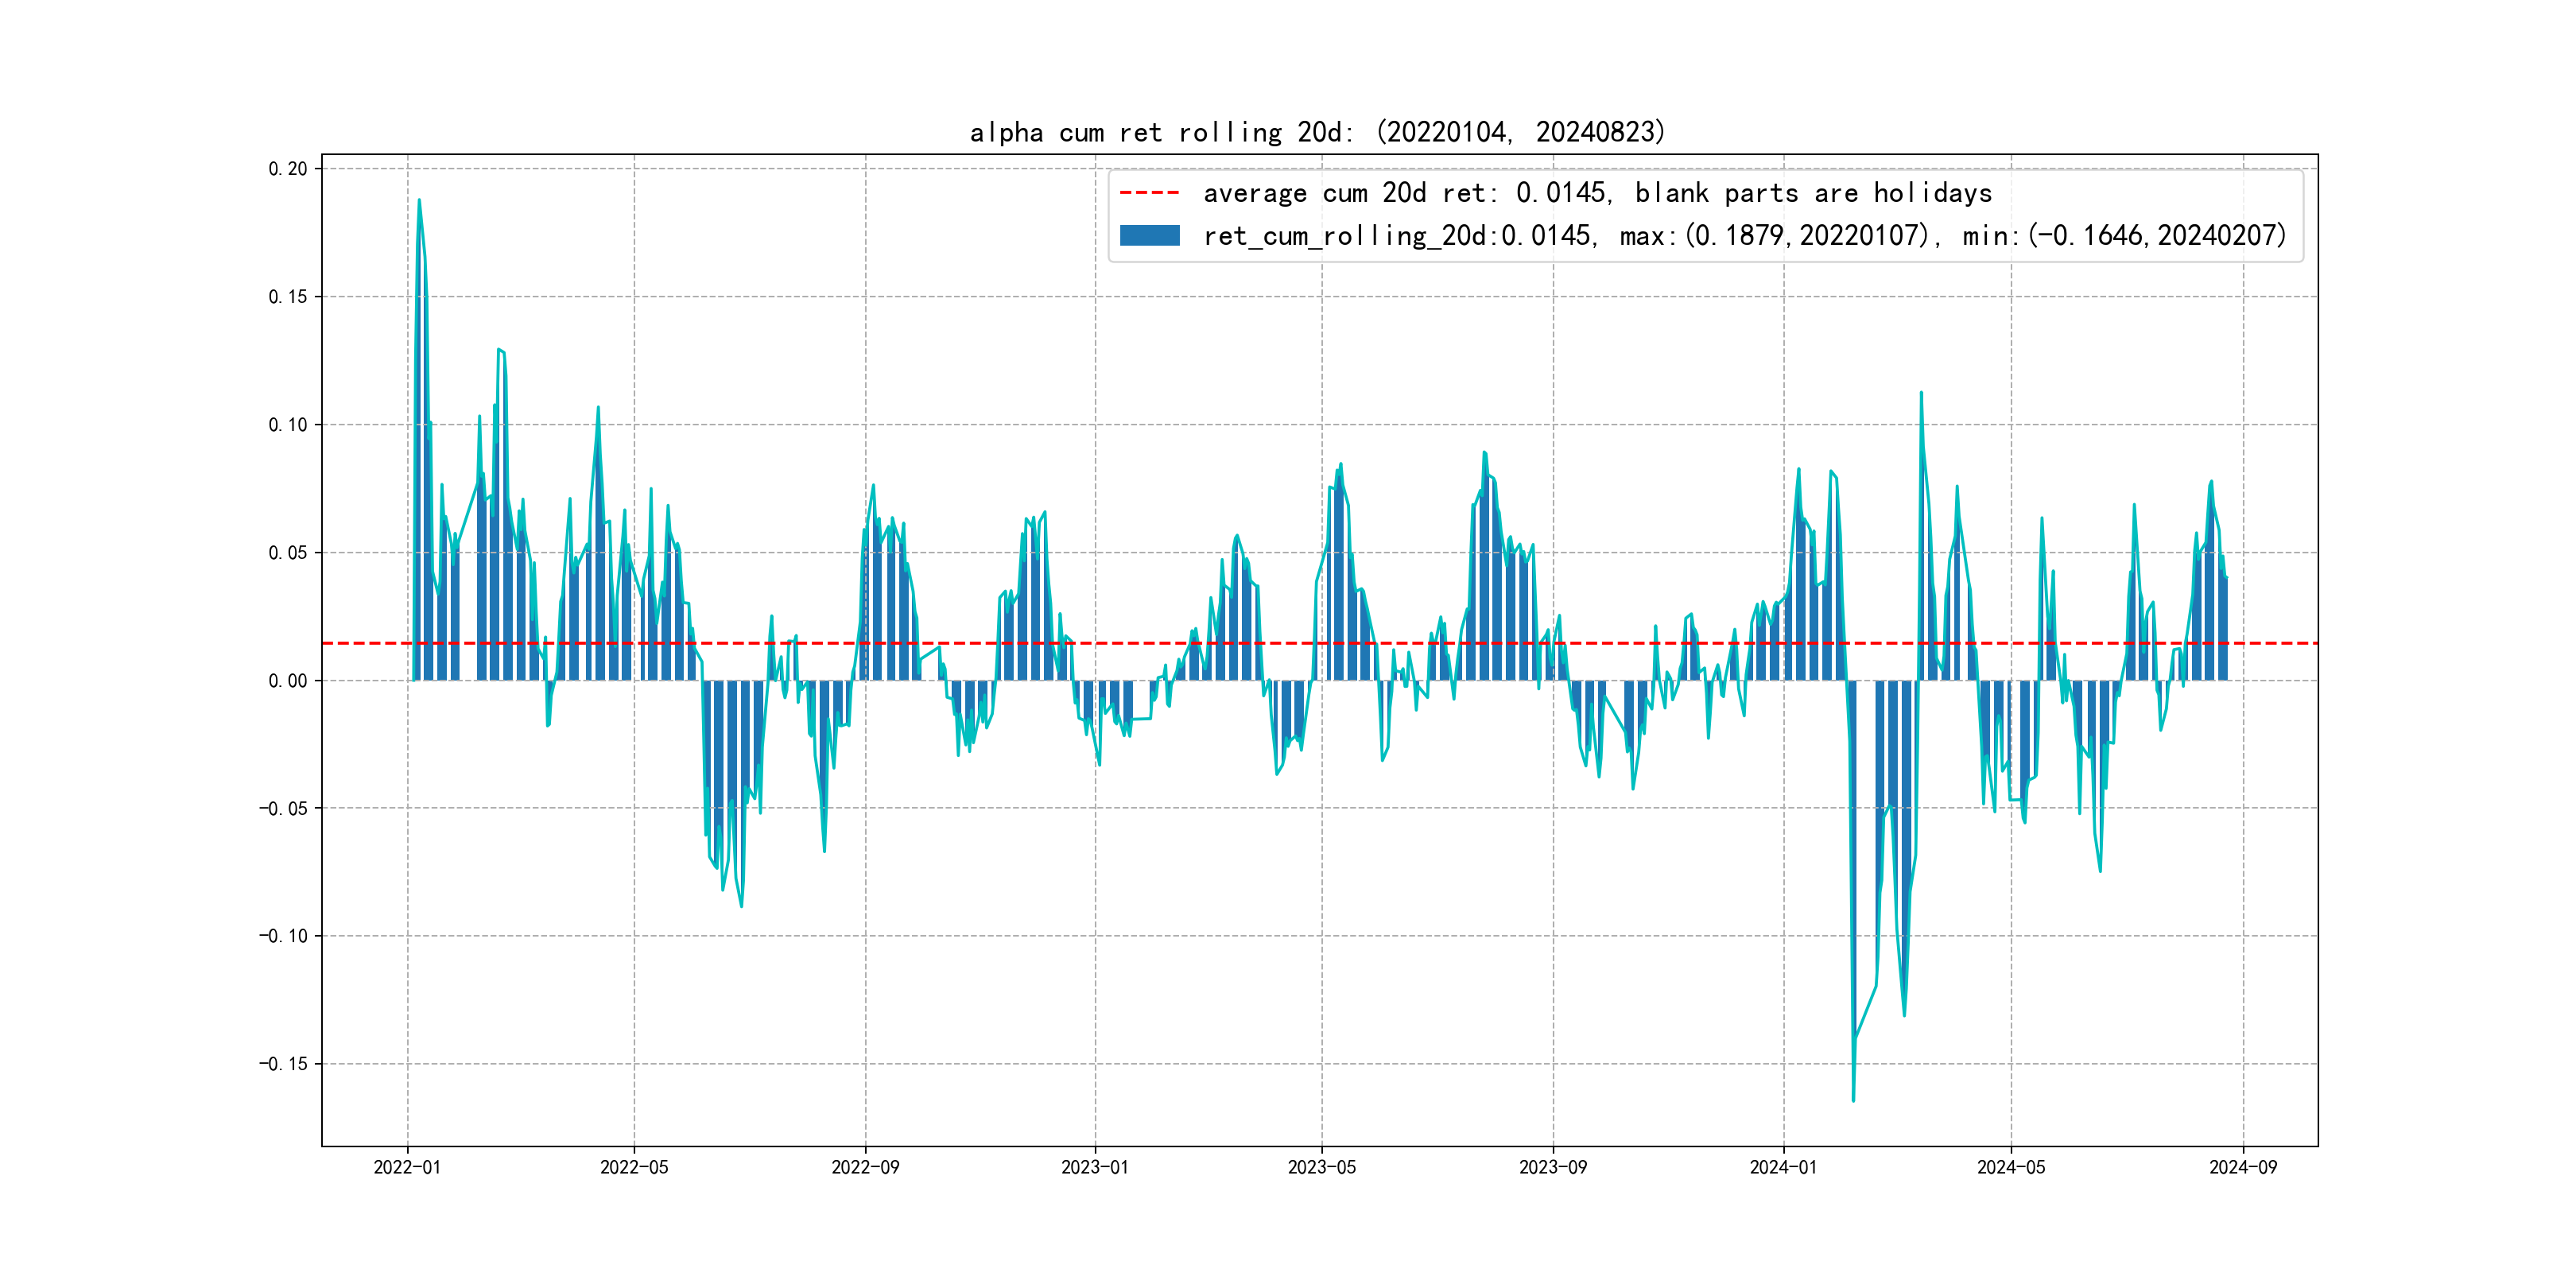2576x1288 pixels.
Task: Click the 2024-09 x-axis tick label
Action: [x=2243, y=1167]
